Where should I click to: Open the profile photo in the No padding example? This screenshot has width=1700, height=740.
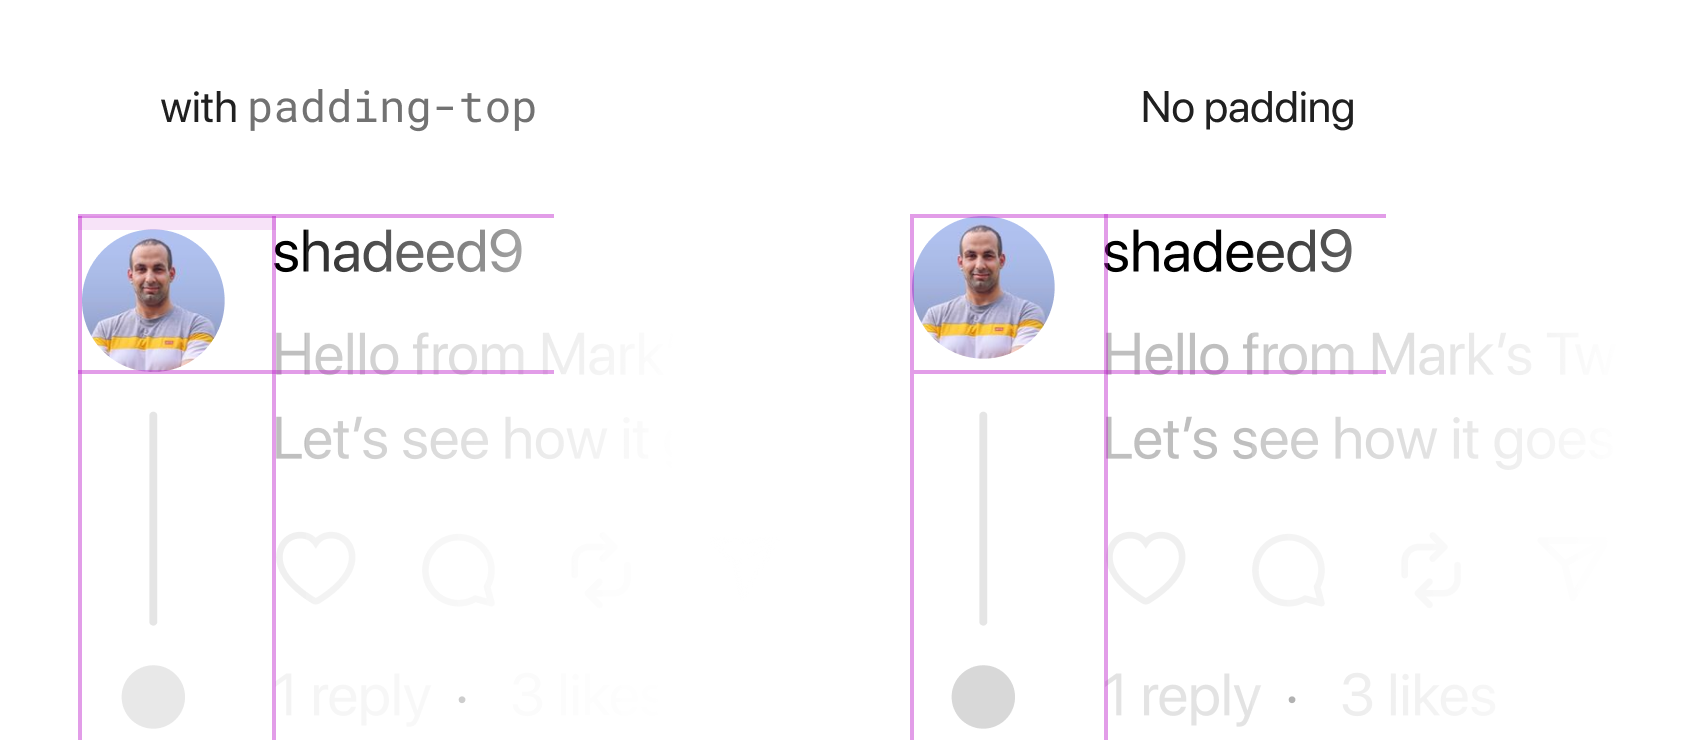[x=983, y=287]
